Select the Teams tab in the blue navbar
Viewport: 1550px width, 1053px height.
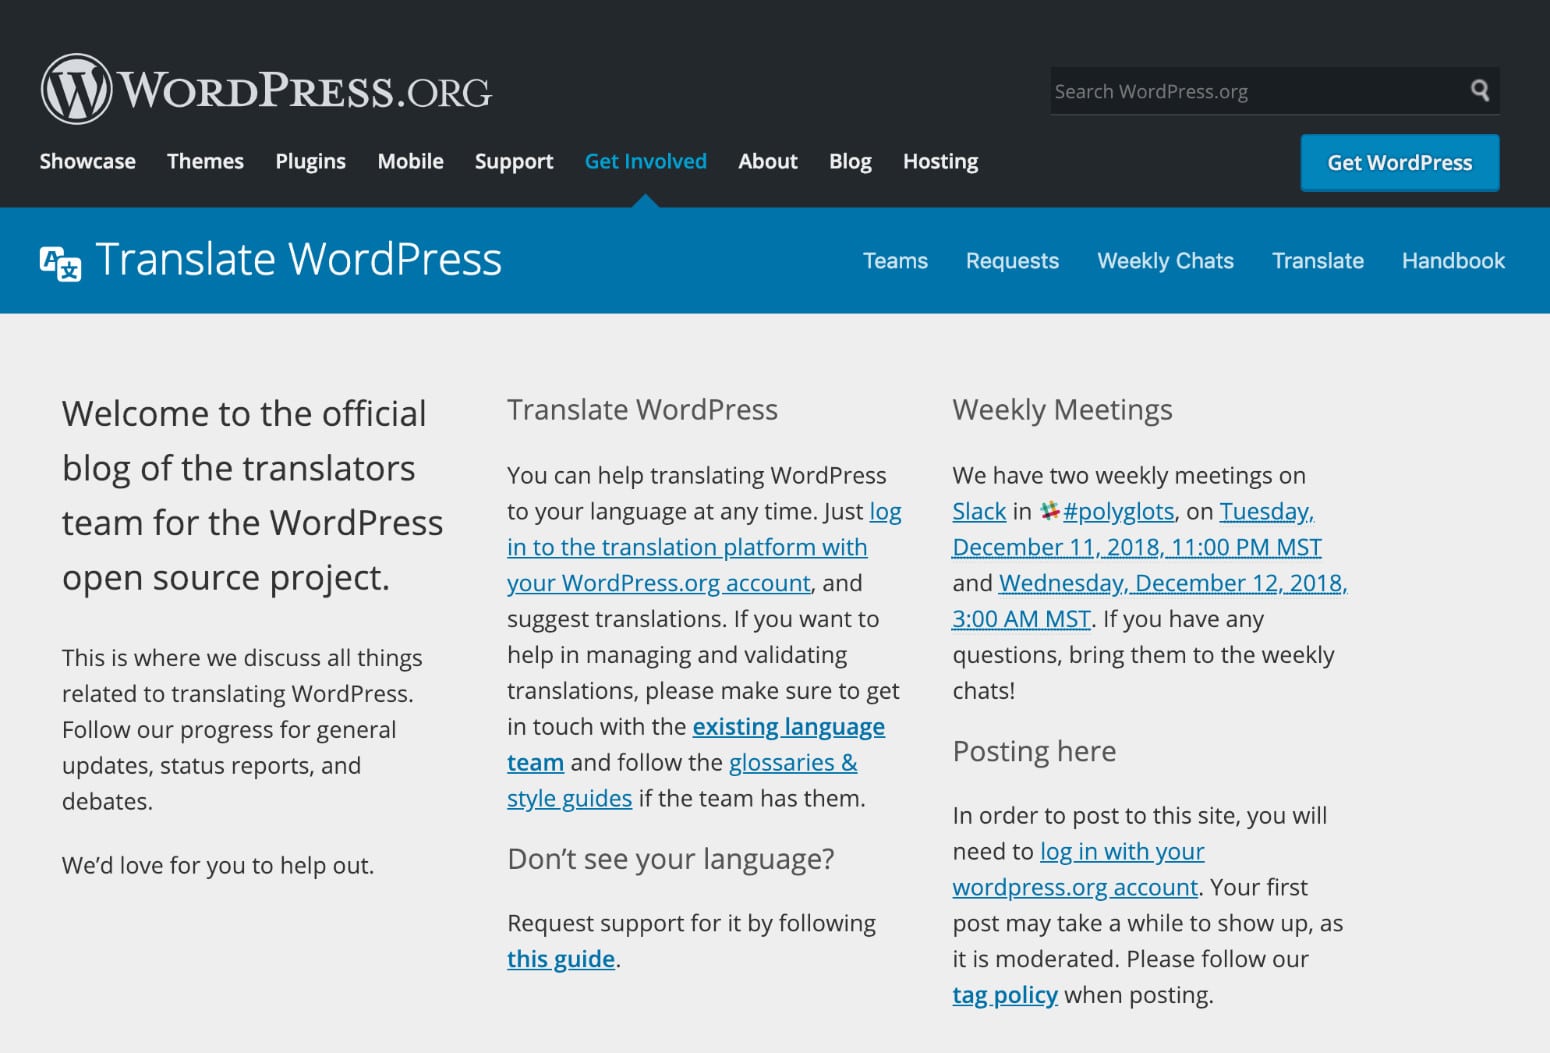click(895, 260)
